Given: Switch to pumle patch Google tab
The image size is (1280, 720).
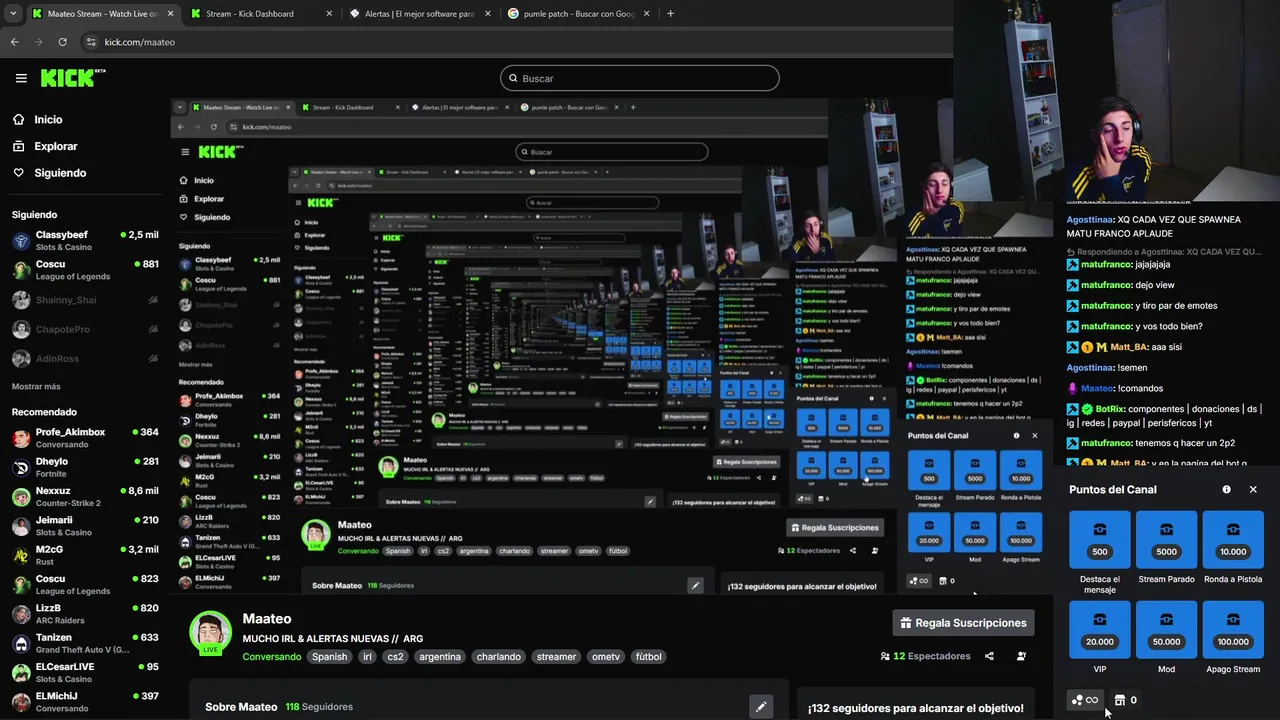Looking at the screenshot, I should (x=577, y=14).
